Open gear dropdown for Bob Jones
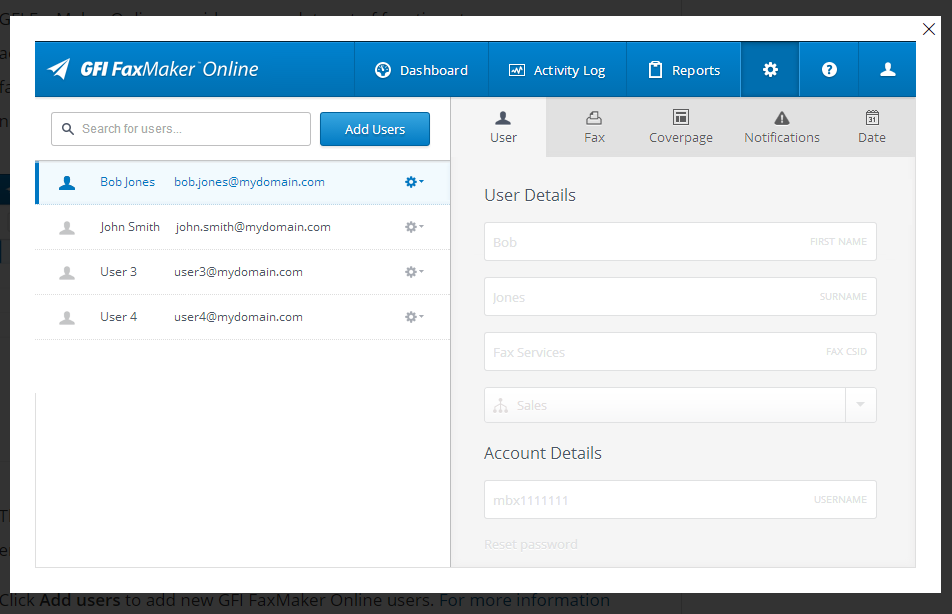 (414, 182)
